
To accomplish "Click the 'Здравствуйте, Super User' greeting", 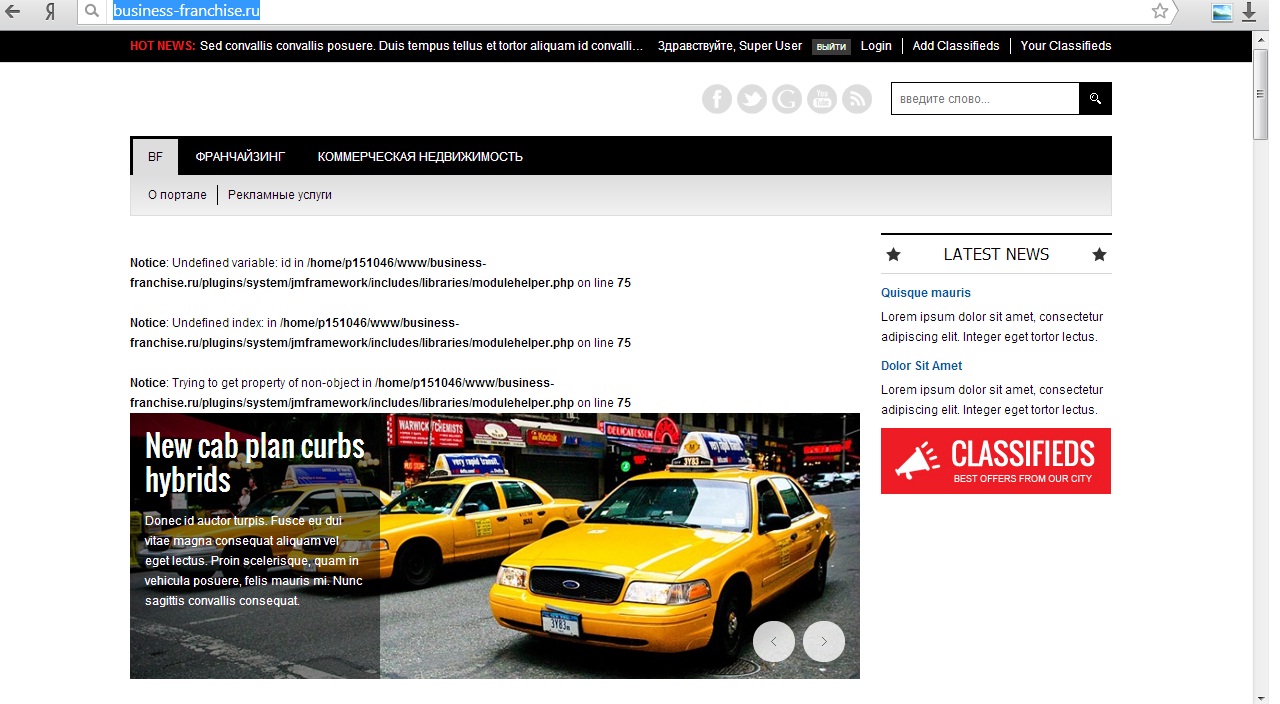I will click(730, 46).
